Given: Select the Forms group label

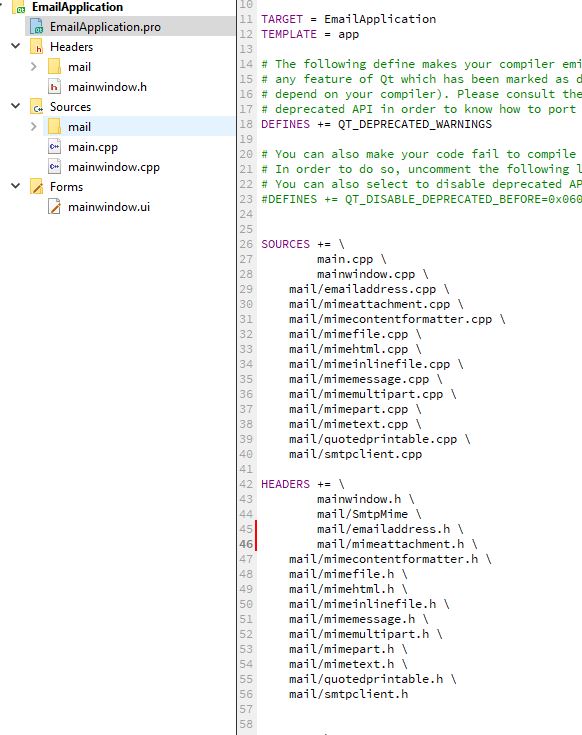Looking at the screenshot, I should tap(67, 187).
